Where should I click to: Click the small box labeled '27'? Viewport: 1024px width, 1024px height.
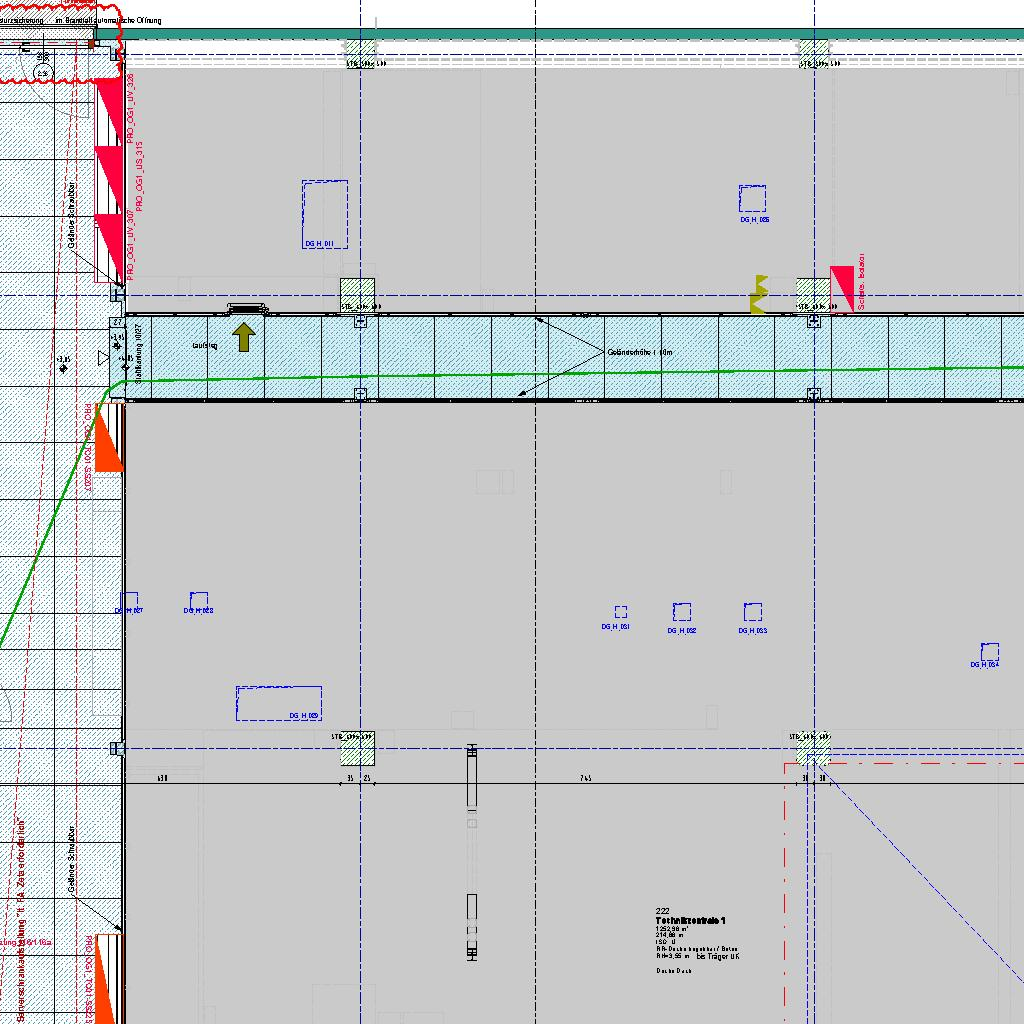118,323
